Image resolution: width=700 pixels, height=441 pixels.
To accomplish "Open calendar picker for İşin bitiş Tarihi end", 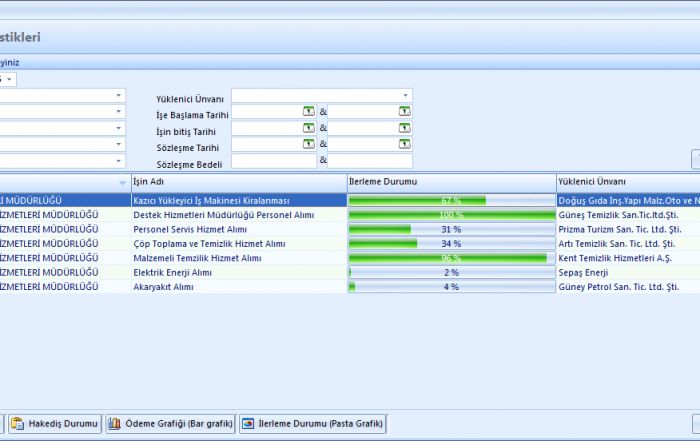I will 405,128.
